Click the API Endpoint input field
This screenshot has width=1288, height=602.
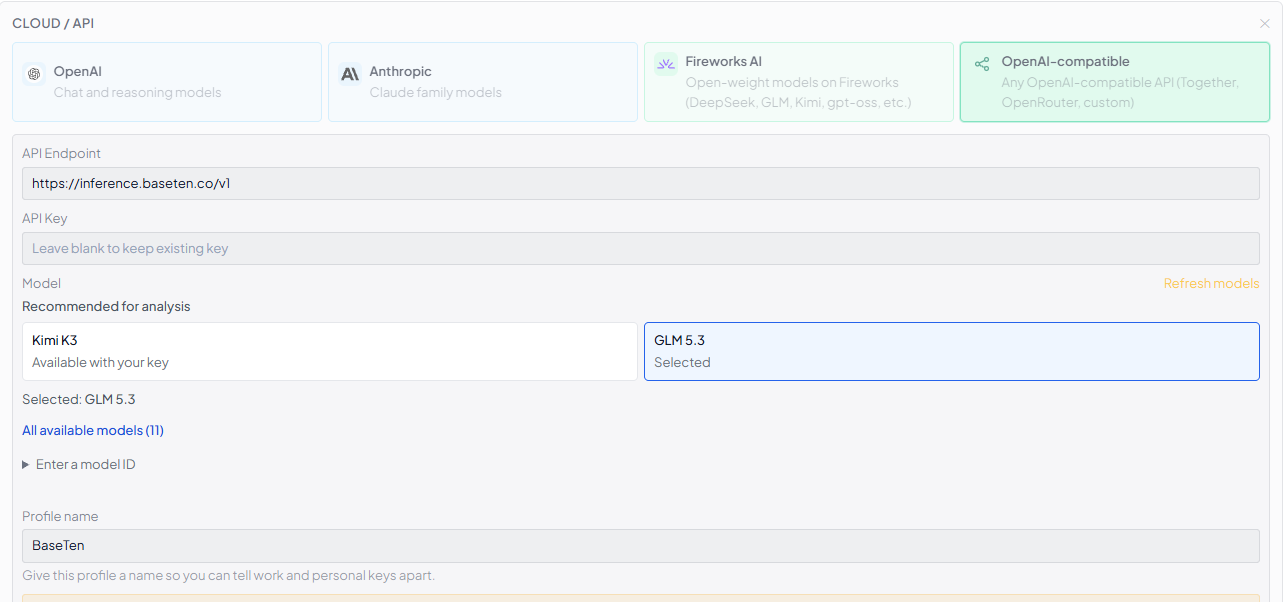click(641, 184)
